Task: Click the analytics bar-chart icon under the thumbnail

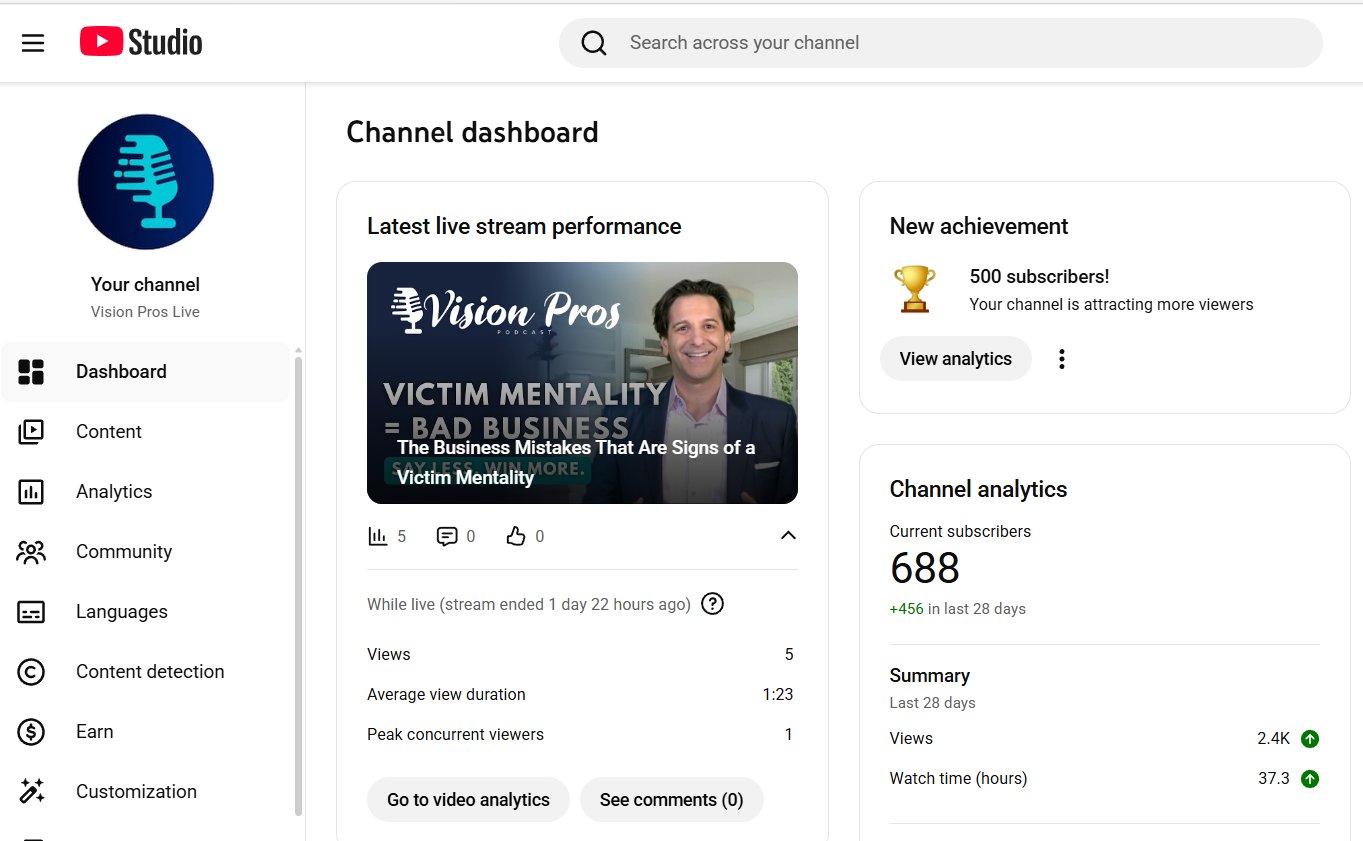Action: pos(380,536)
